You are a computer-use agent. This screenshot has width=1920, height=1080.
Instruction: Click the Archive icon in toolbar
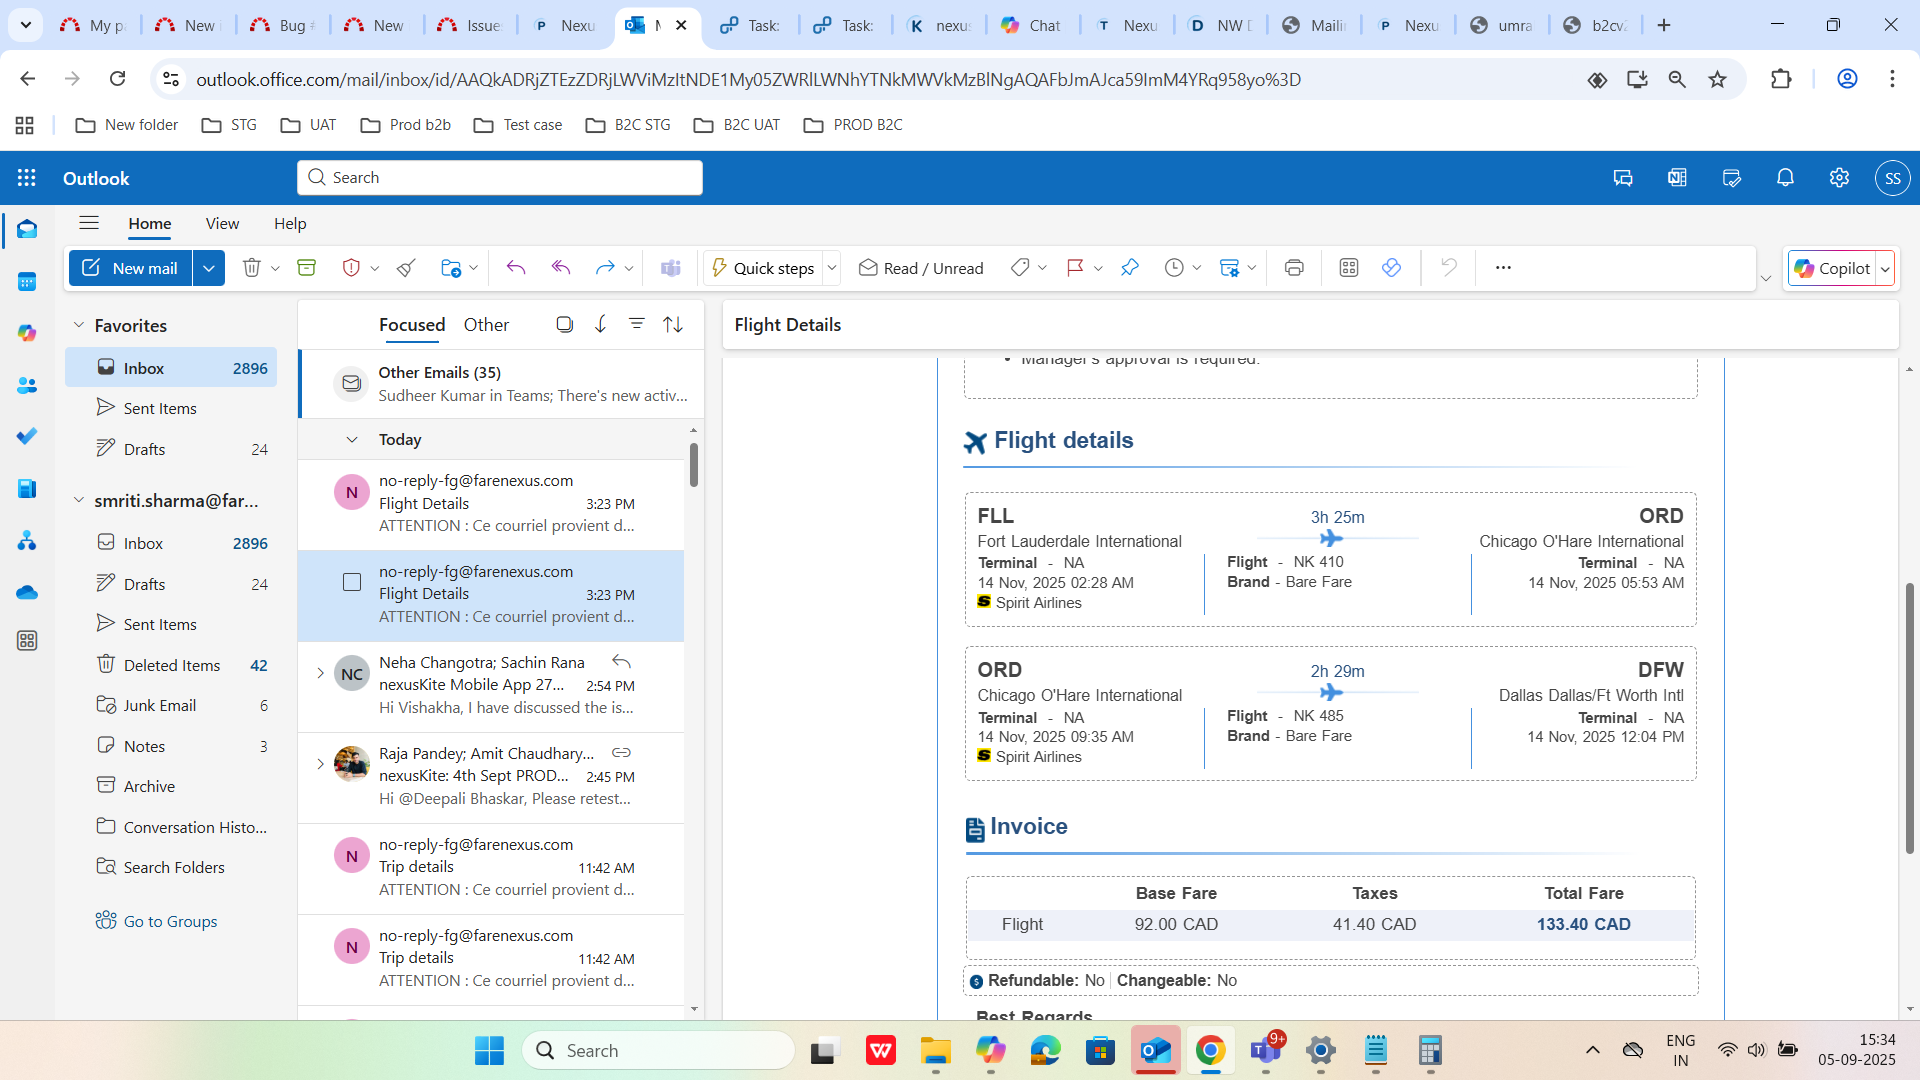point(307,268)
